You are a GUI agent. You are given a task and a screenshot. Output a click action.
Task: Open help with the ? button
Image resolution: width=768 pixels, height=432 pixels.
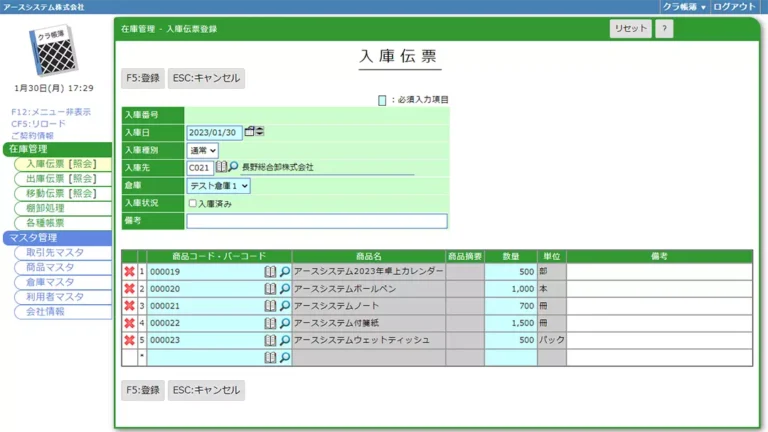[664, 28]
